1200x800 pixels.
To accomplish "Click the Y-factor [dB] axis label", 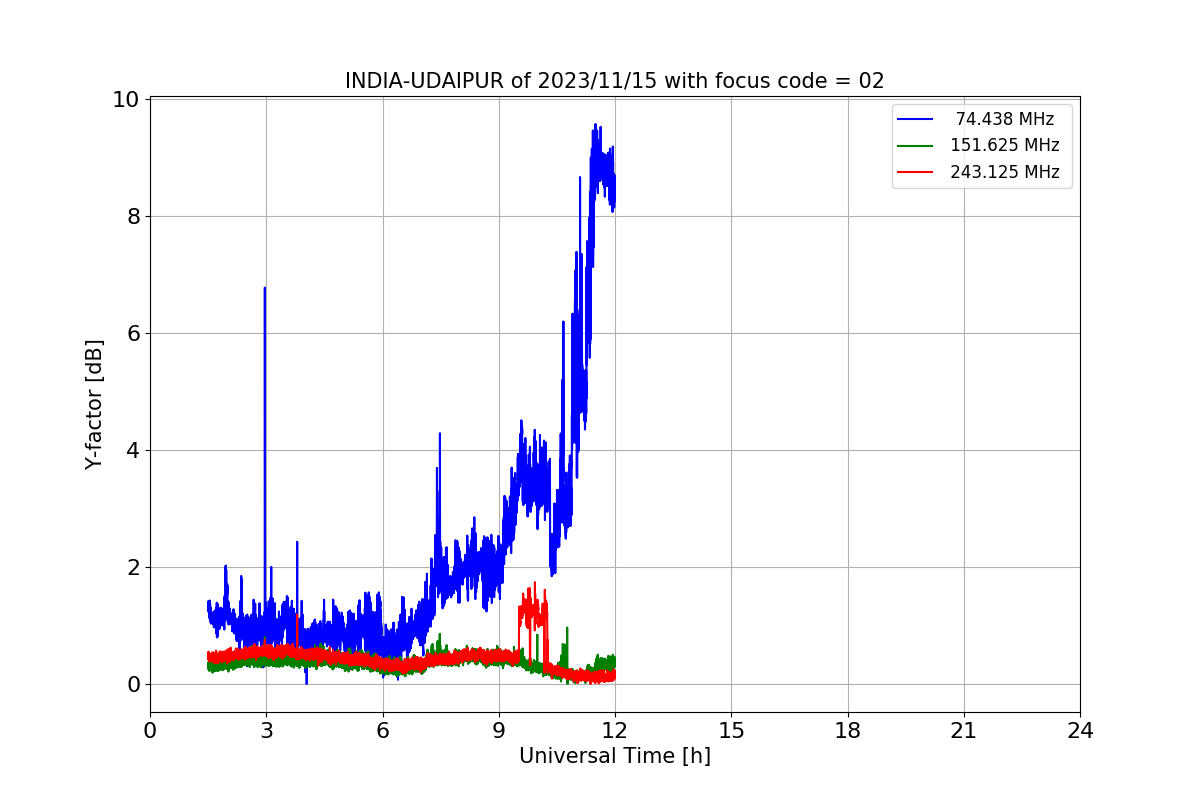I will coord(94,404).
